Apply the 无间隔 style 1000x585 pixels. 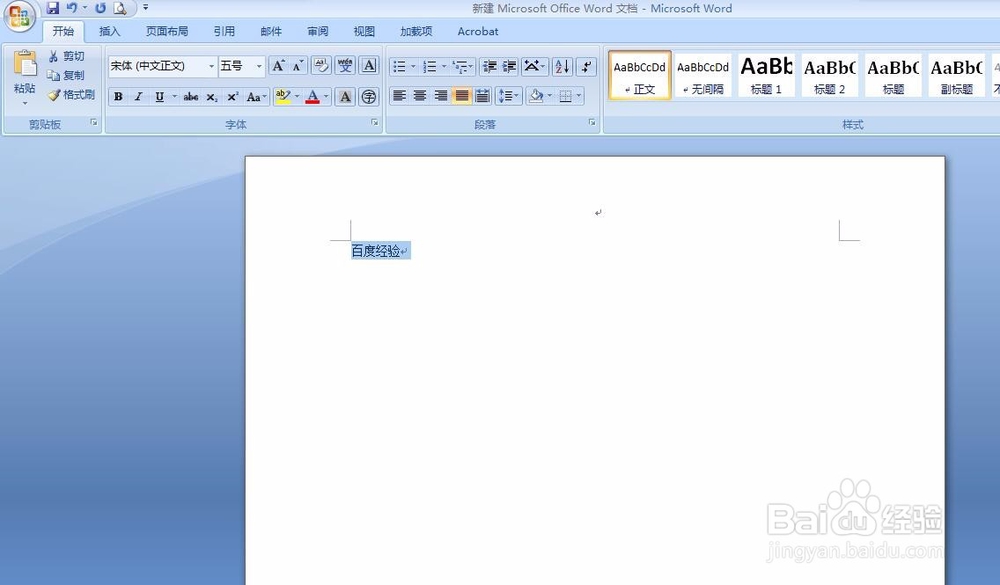point(703,75)
